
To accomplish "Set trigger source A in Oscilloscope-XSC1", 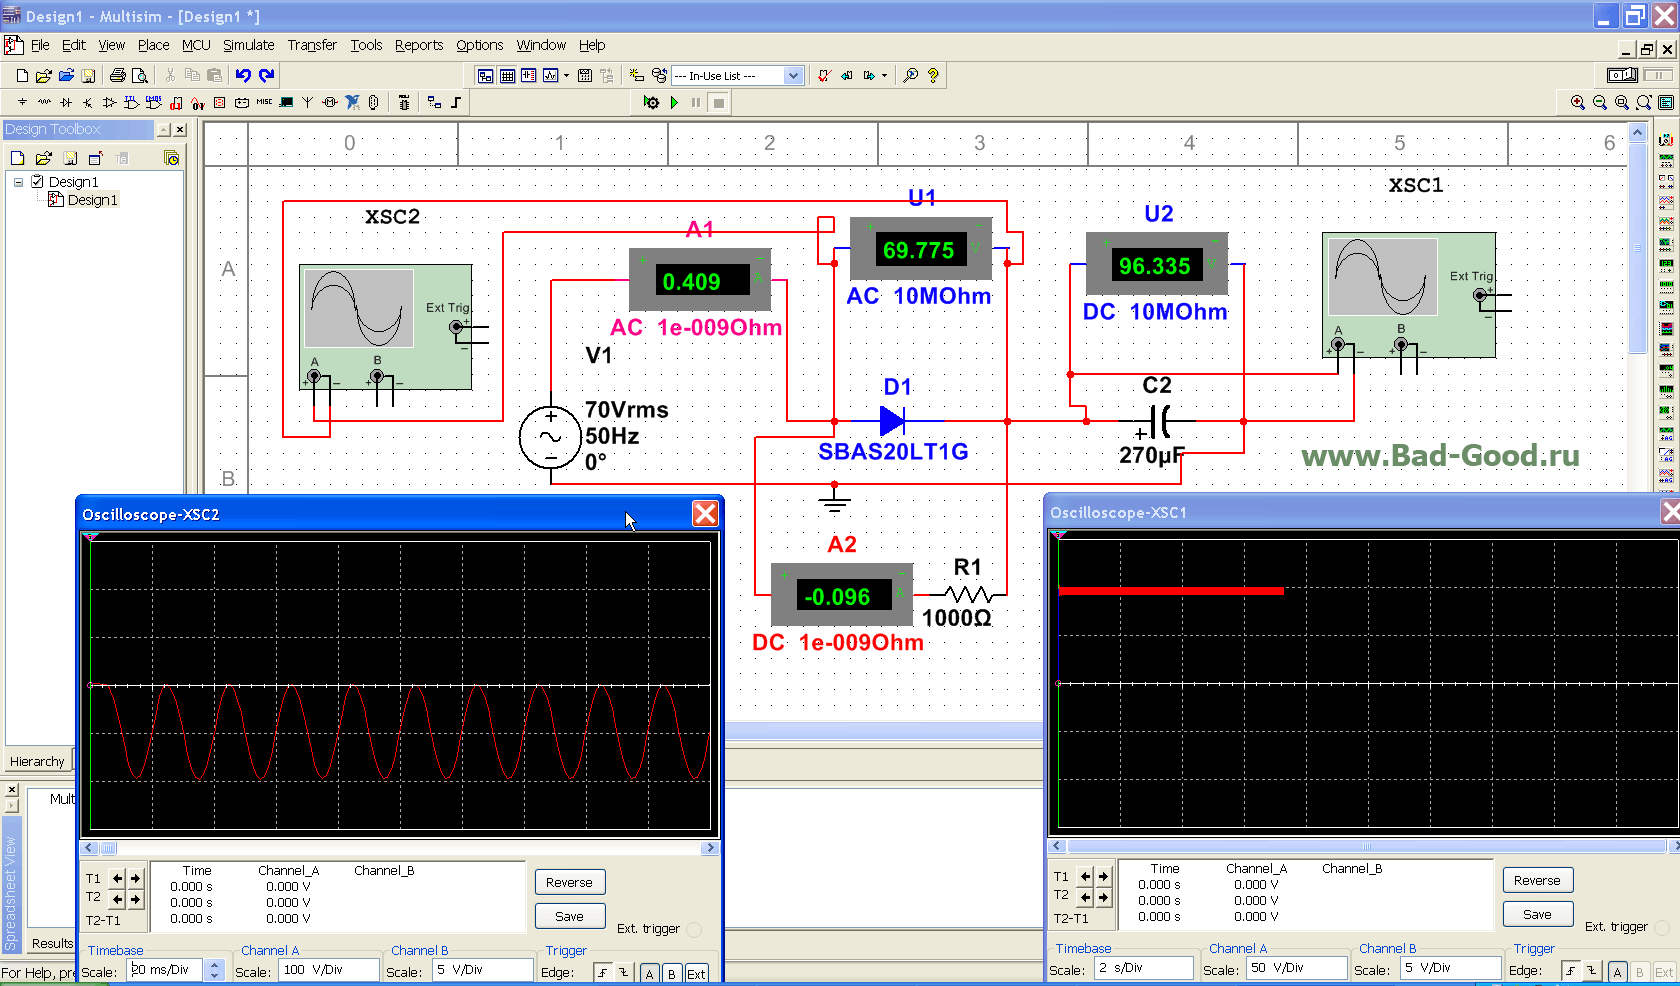I will [x=1617, y=971].
